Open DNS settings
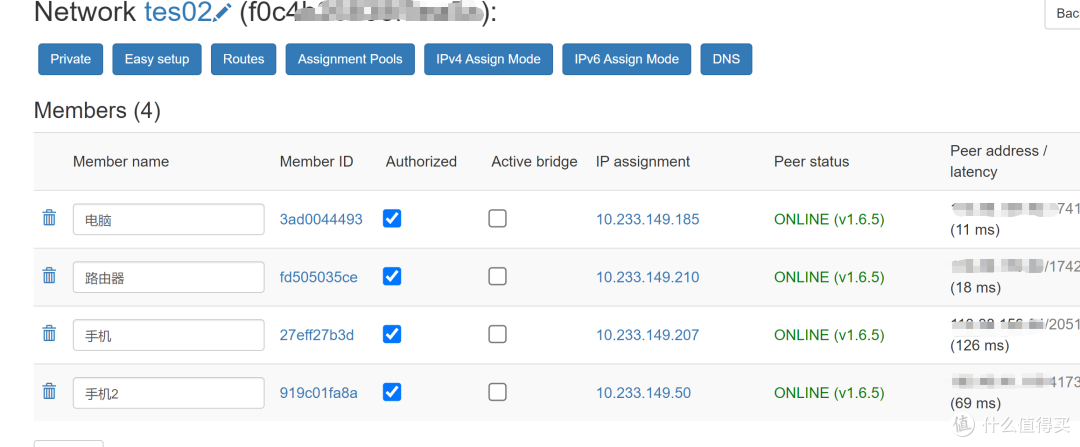 point(726,59)
